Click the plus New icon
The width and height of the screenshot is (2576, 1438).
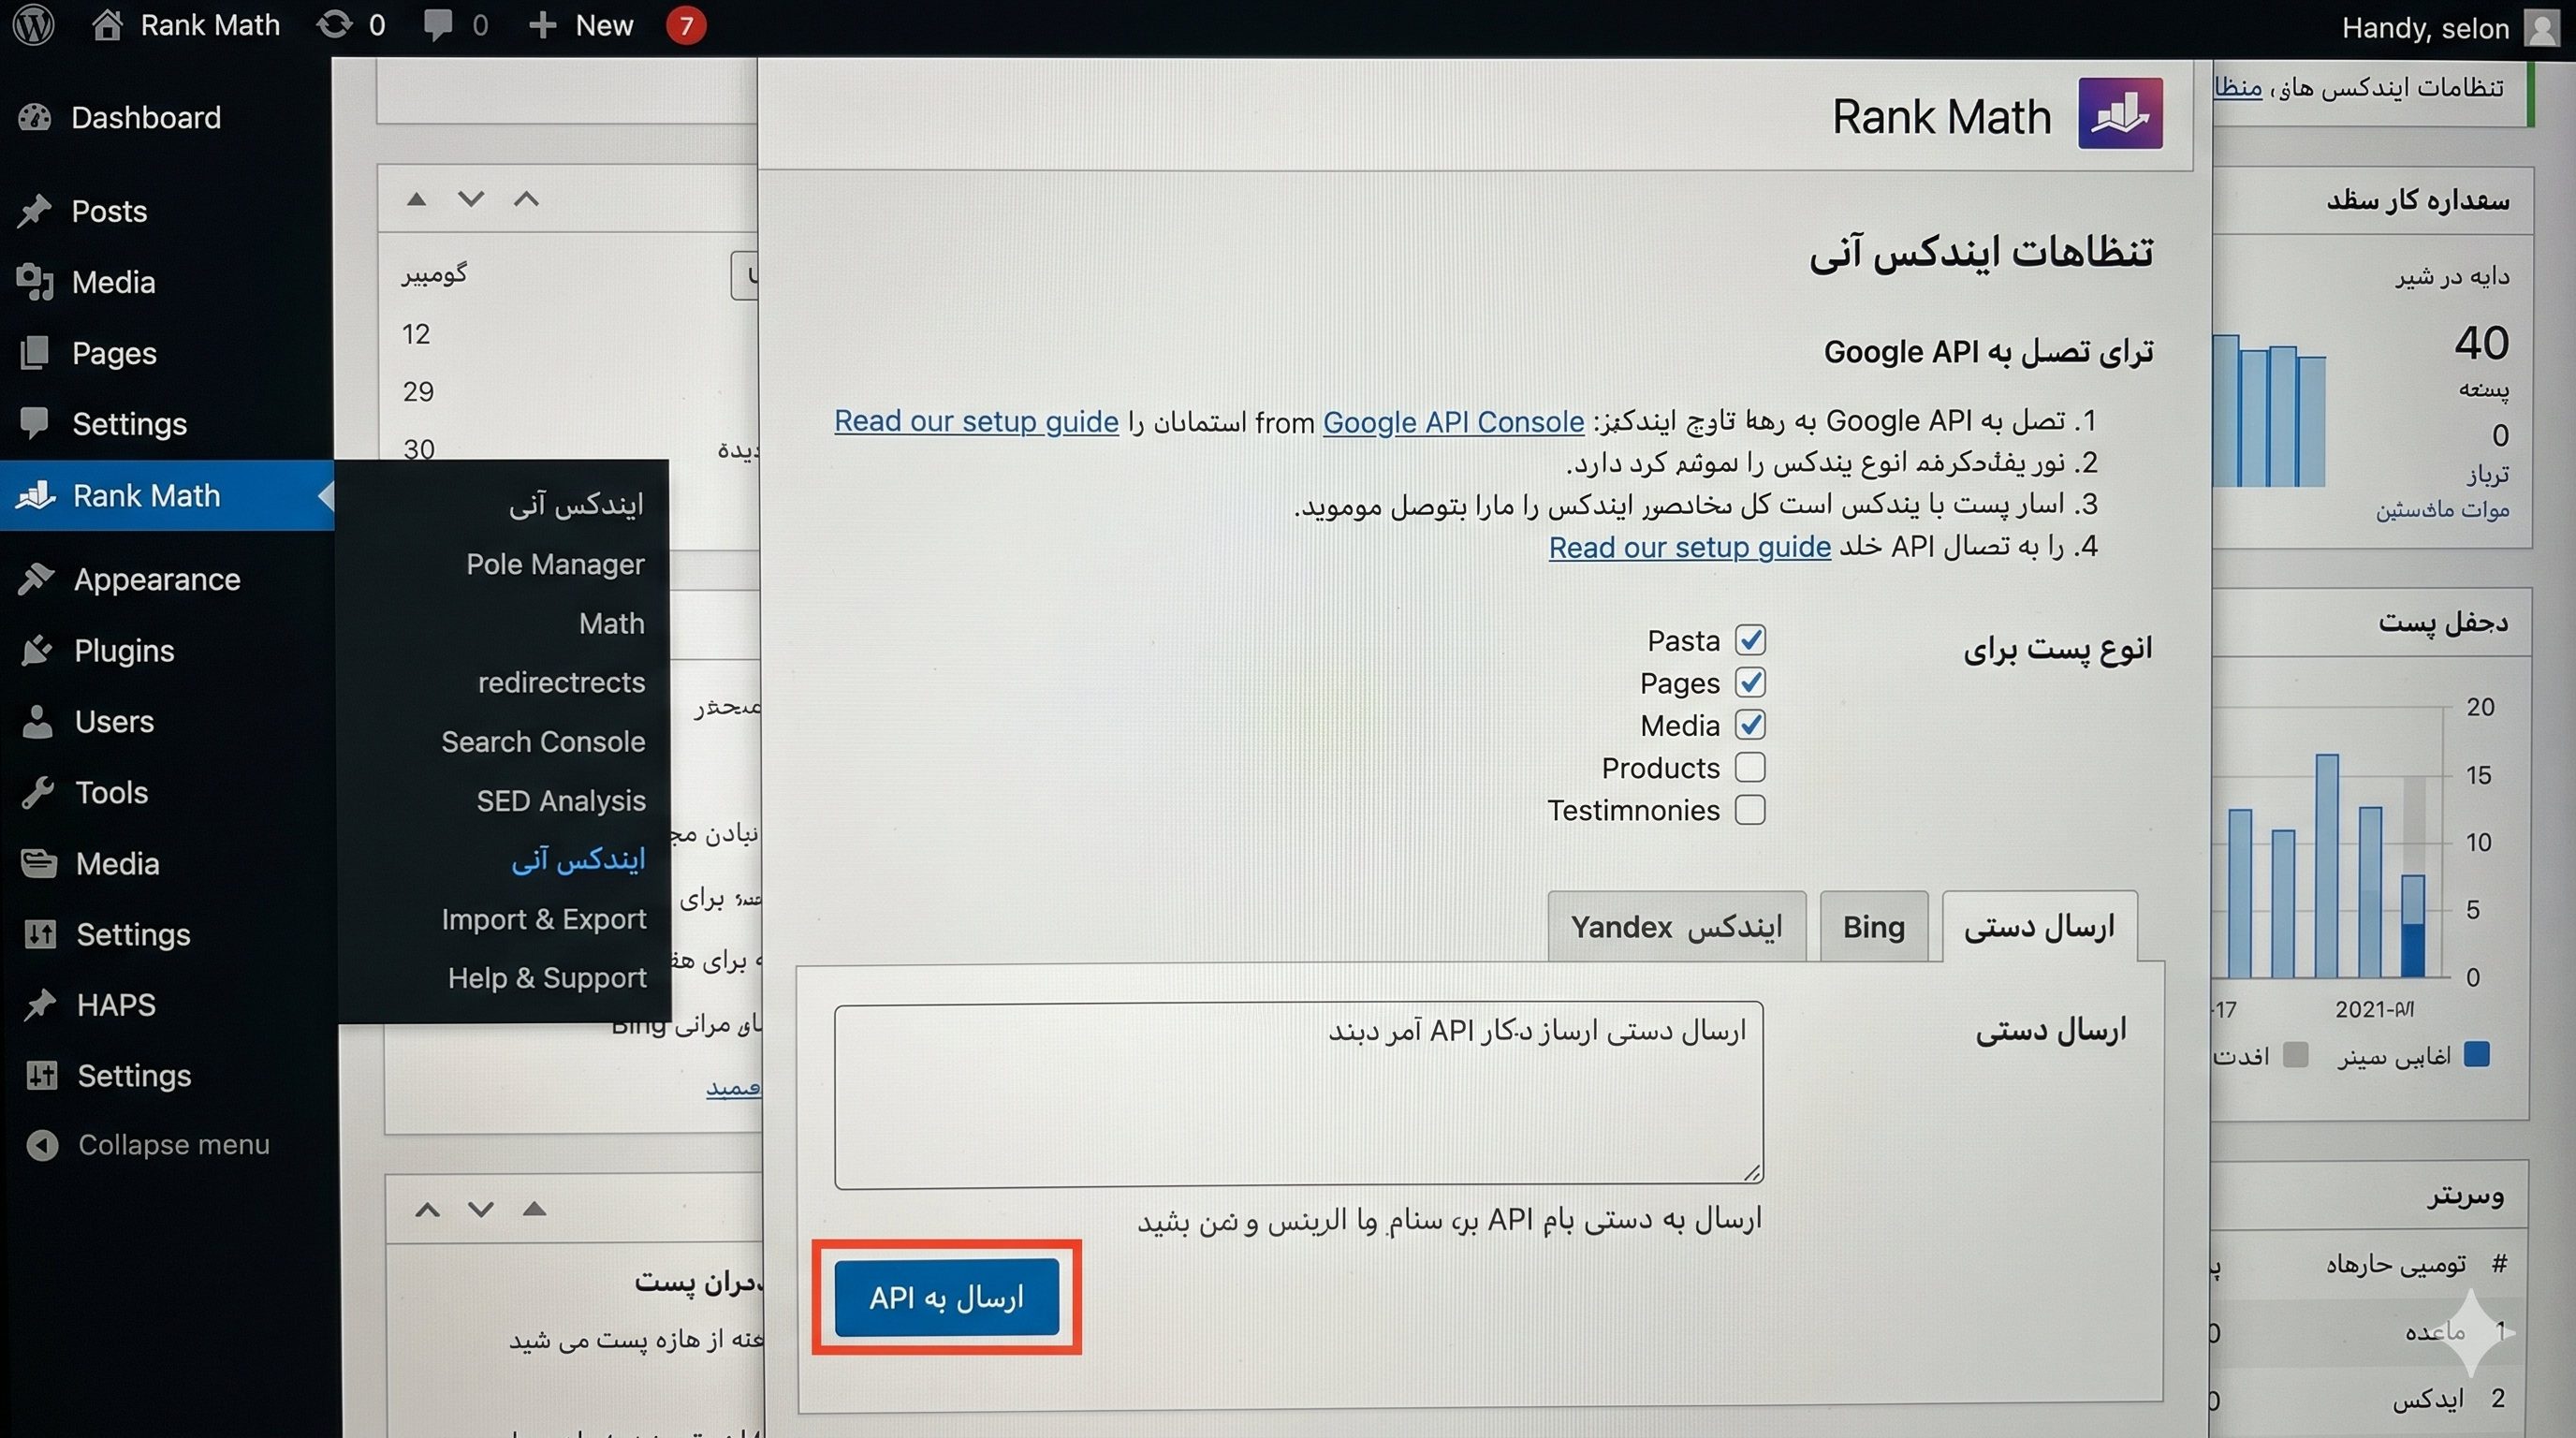(541, 25)
